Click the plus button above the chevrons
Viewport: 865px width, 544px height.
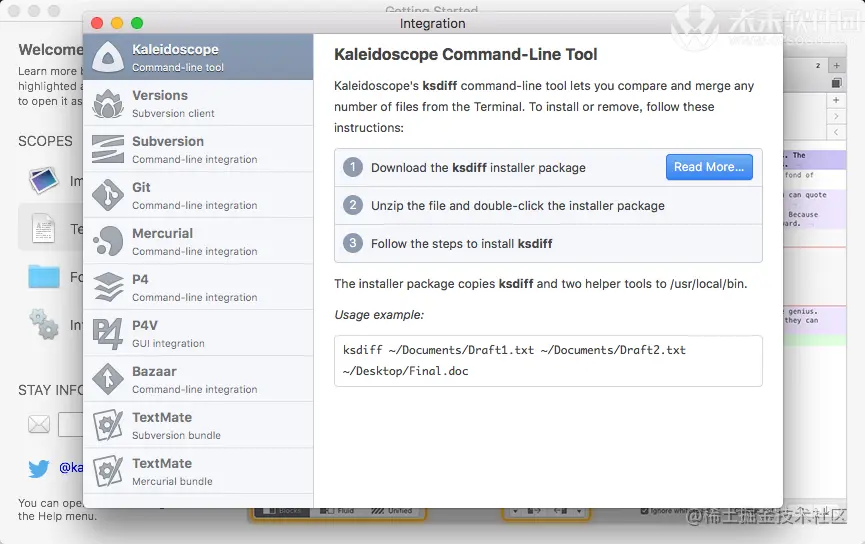[836, 100]
